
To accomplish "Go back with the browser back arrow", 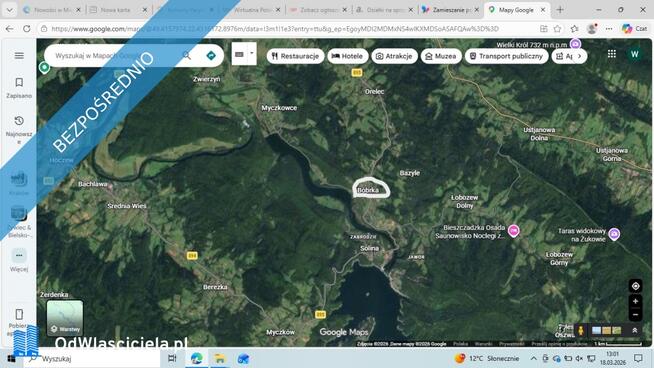I will (x=9, y=29).
